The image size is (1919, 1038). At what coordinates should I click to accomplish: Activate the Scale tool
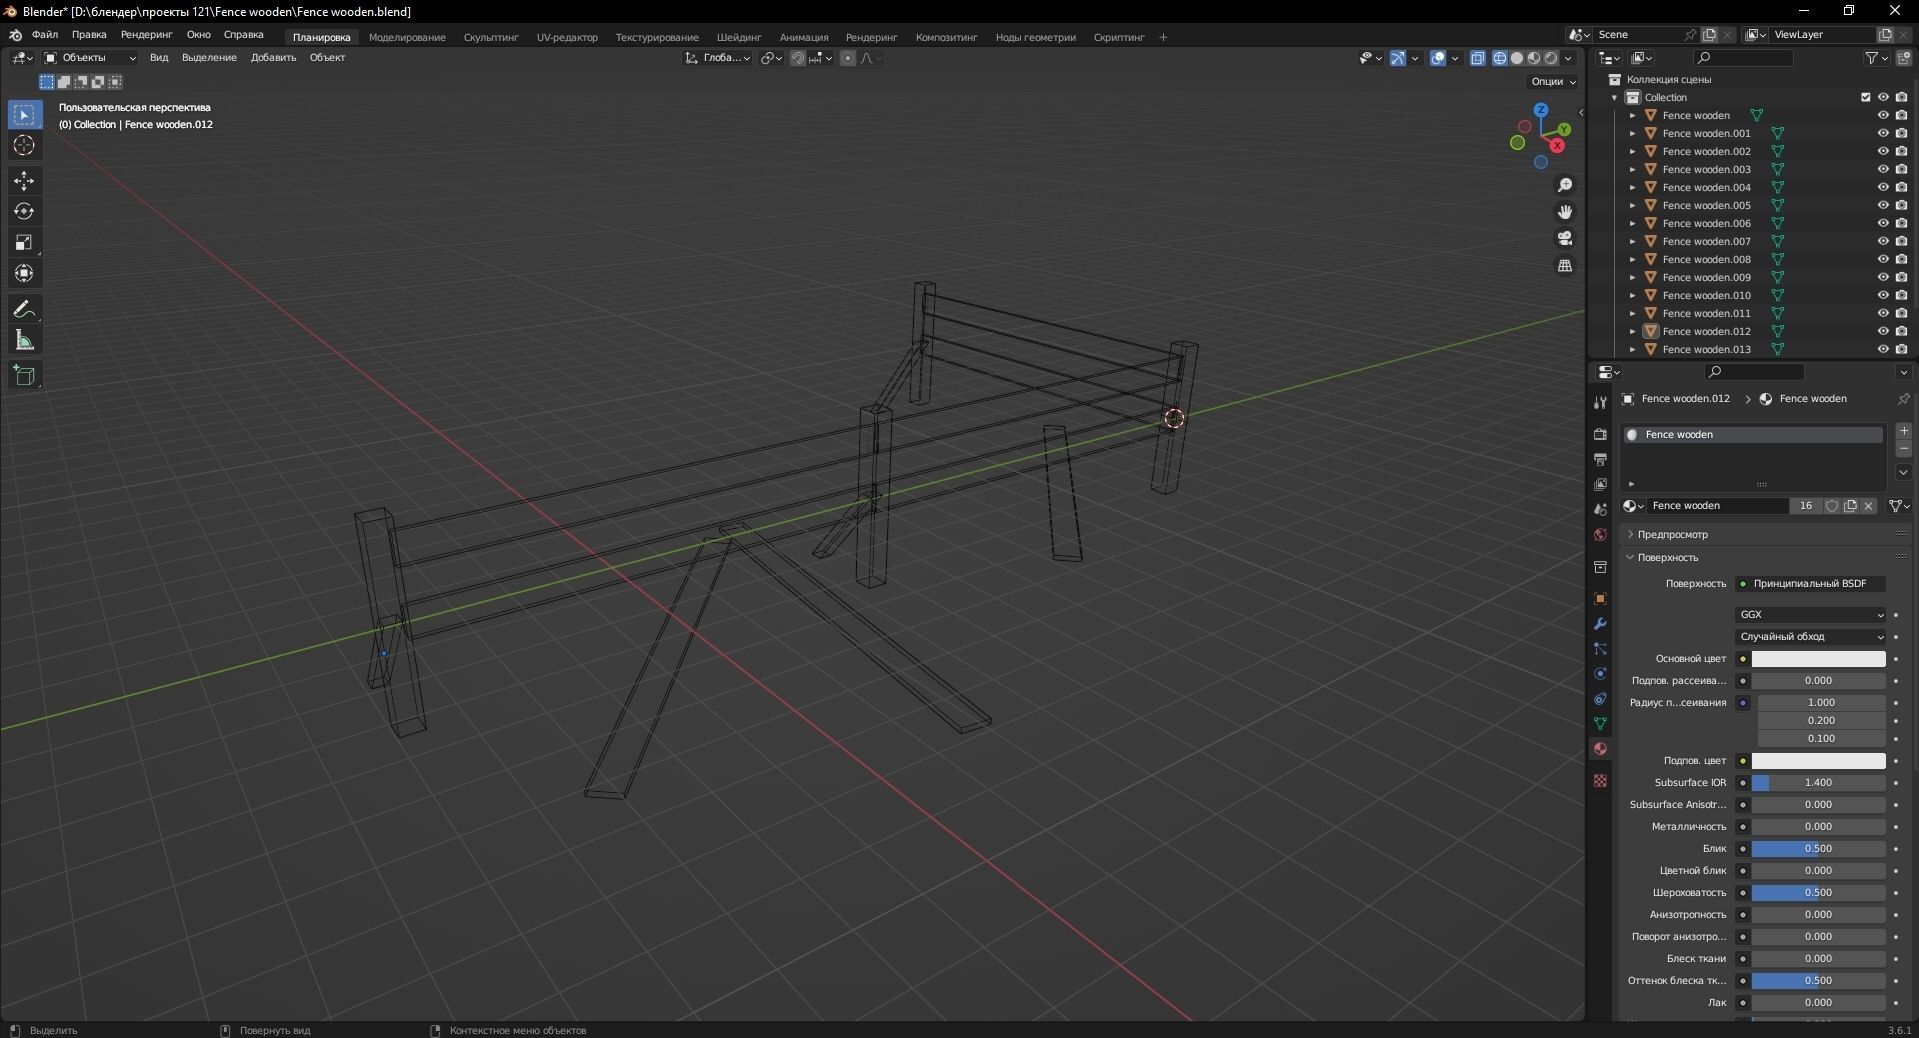[x=24, y=243]
